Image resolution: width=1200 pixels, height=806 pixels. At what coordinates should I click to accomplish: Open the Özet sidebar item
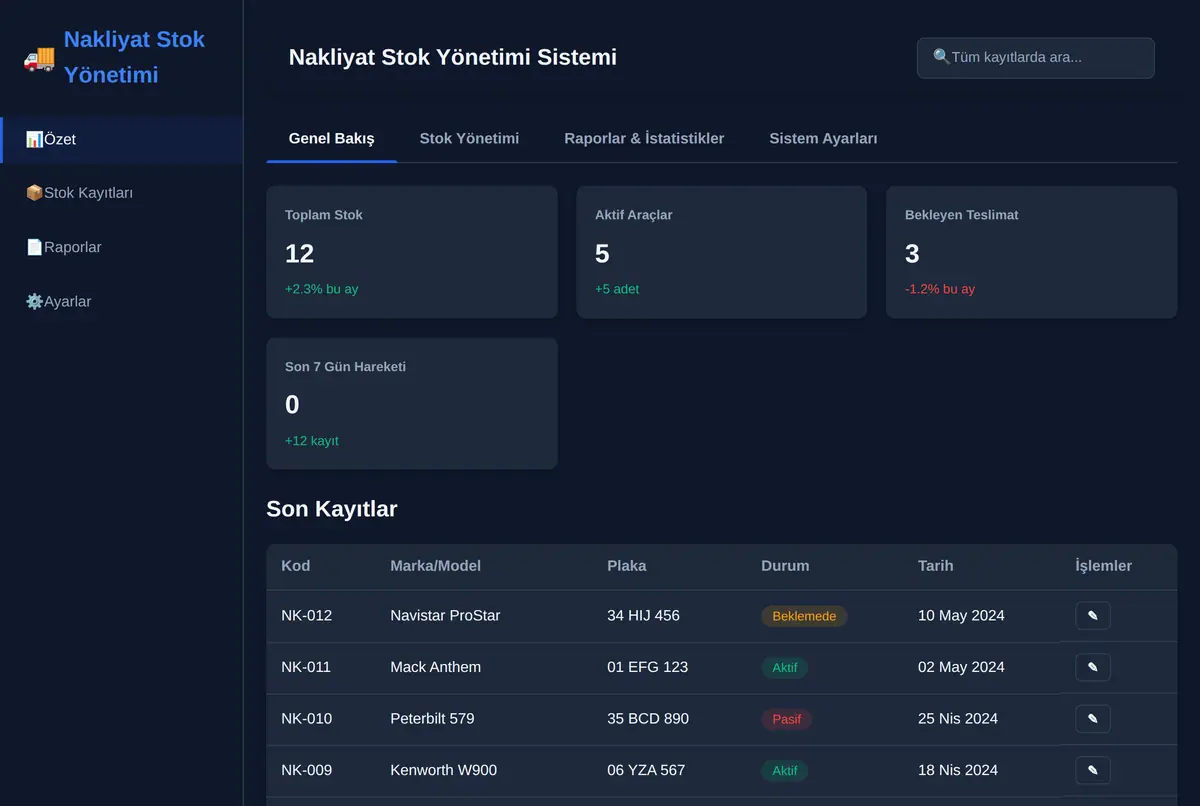point(121,139)
